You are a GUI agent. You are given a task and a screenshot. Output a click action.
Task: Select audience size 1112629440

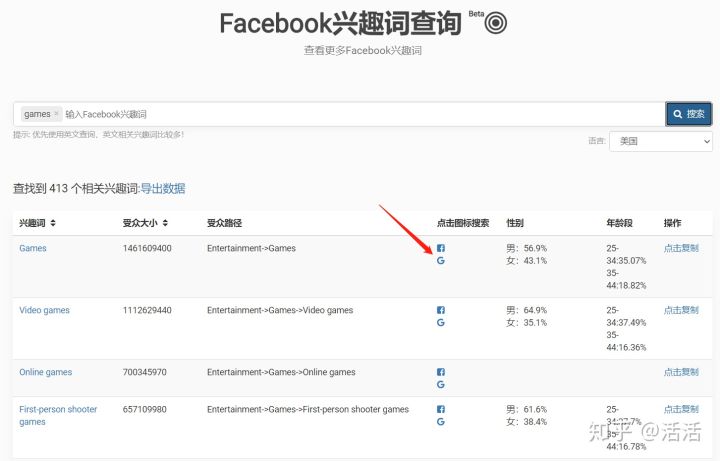147,310
